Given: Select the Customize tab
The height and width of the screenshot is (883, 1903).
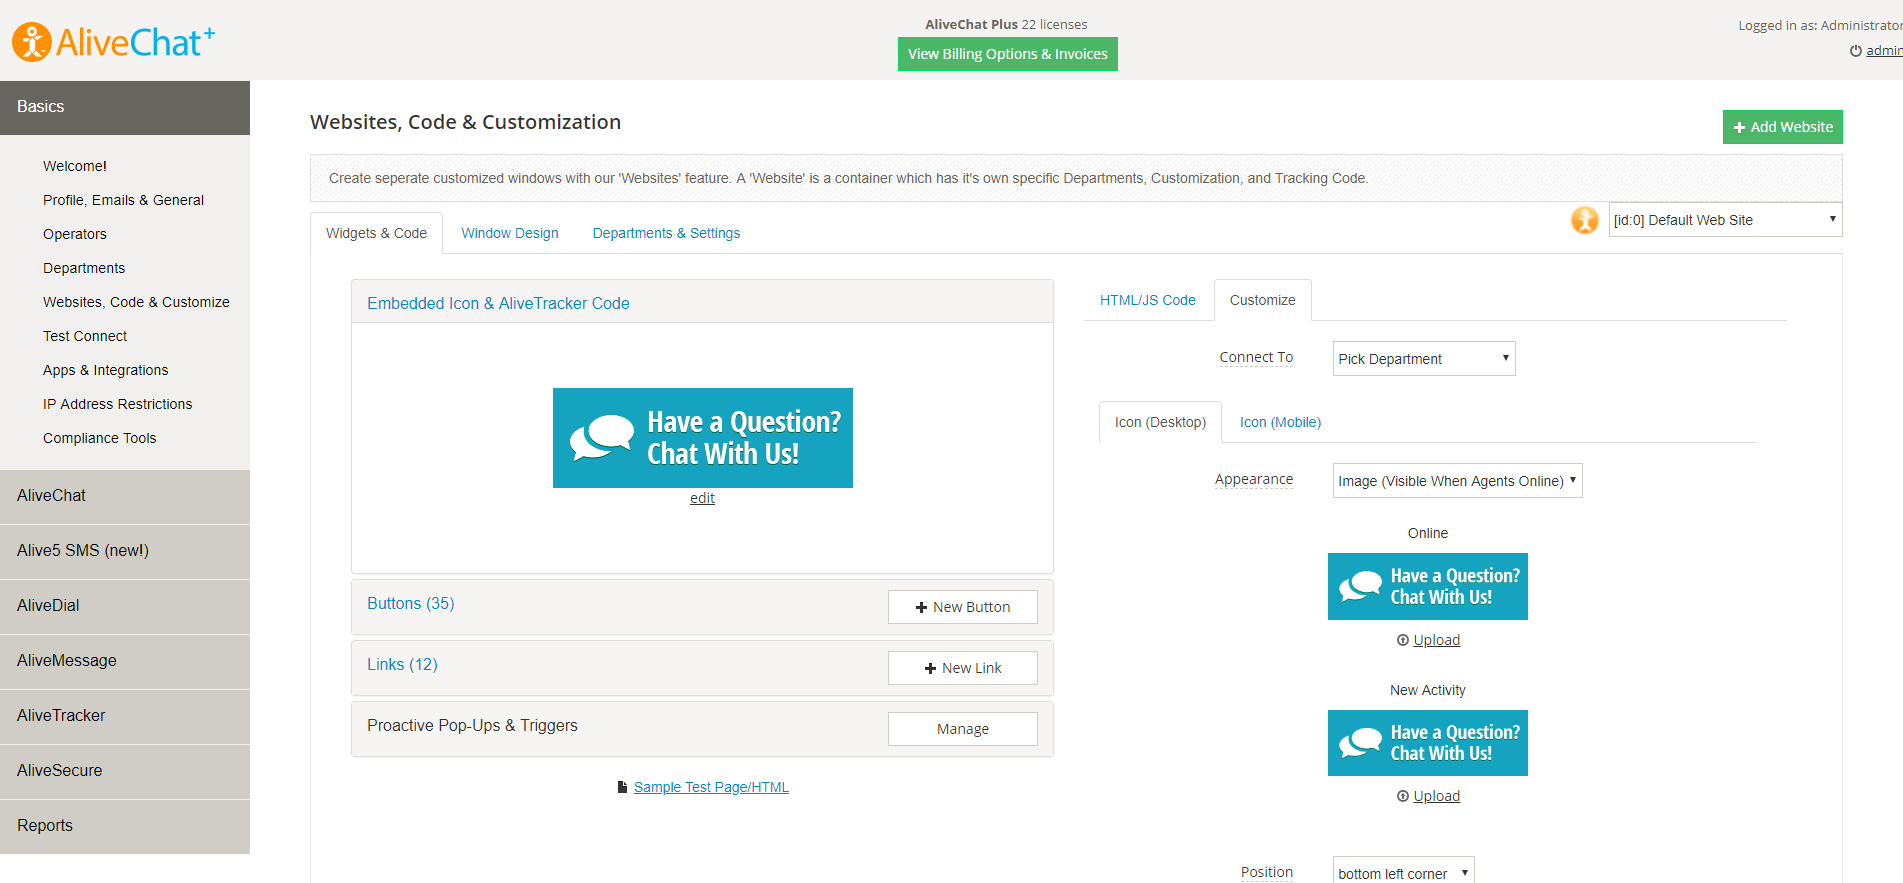Looking at the screenshot, I should (1263, 300).
